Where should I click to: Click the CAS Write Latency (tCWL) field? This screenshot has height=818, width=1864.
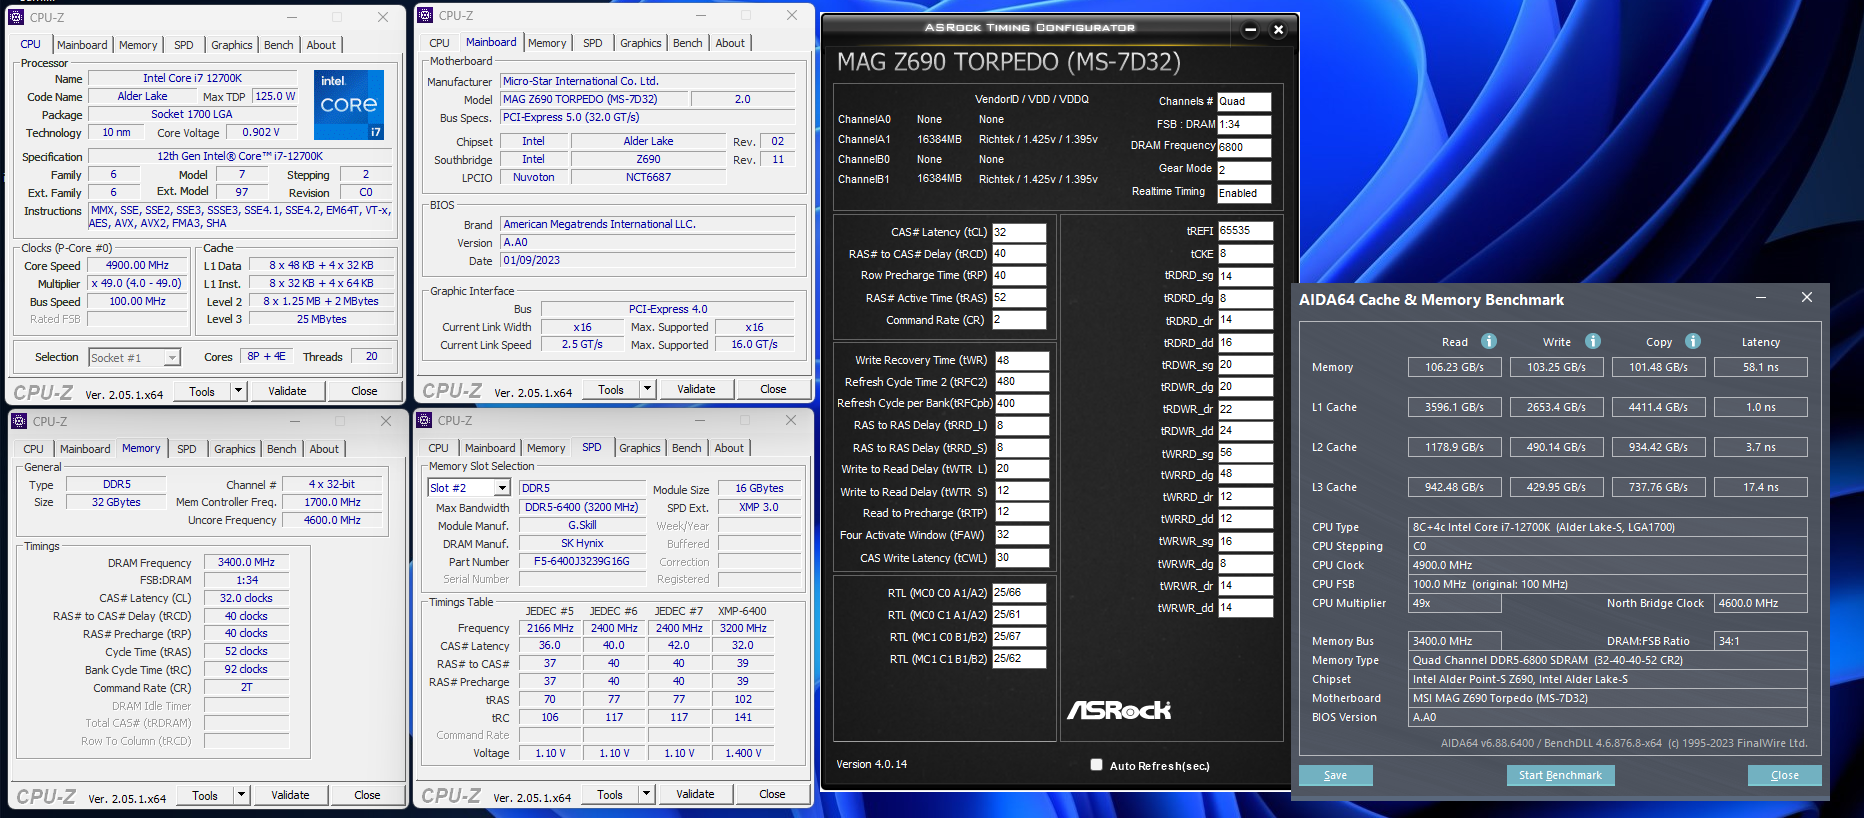click(1022, 558)
